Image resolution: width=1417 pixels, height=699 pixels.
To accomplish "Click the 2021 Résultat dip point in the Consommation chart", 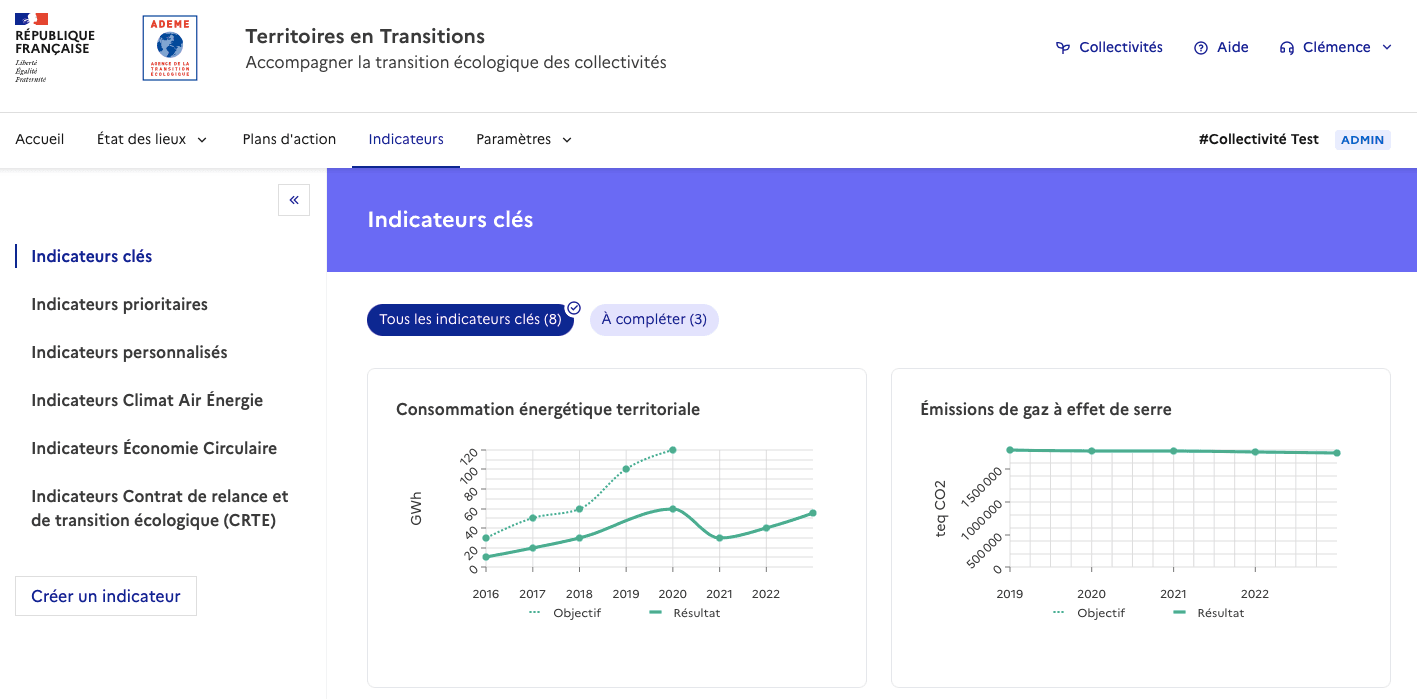I will click(x=720, y=538).
